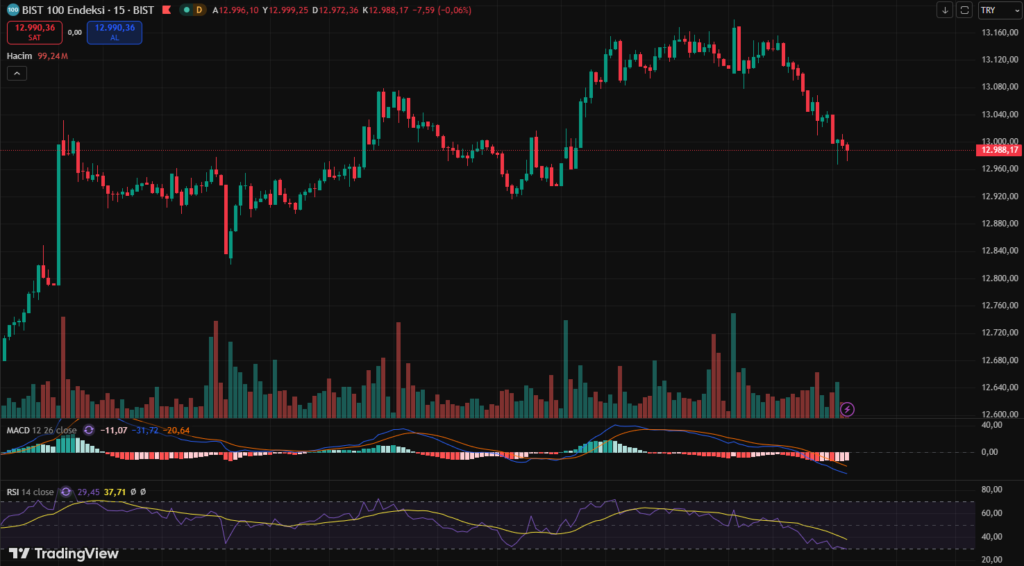Image resolution: width=1024 pixels, height=566 pixels.
Task: Click the 0,00 spread value between SAT and AL
Action: tap(75, 33)
